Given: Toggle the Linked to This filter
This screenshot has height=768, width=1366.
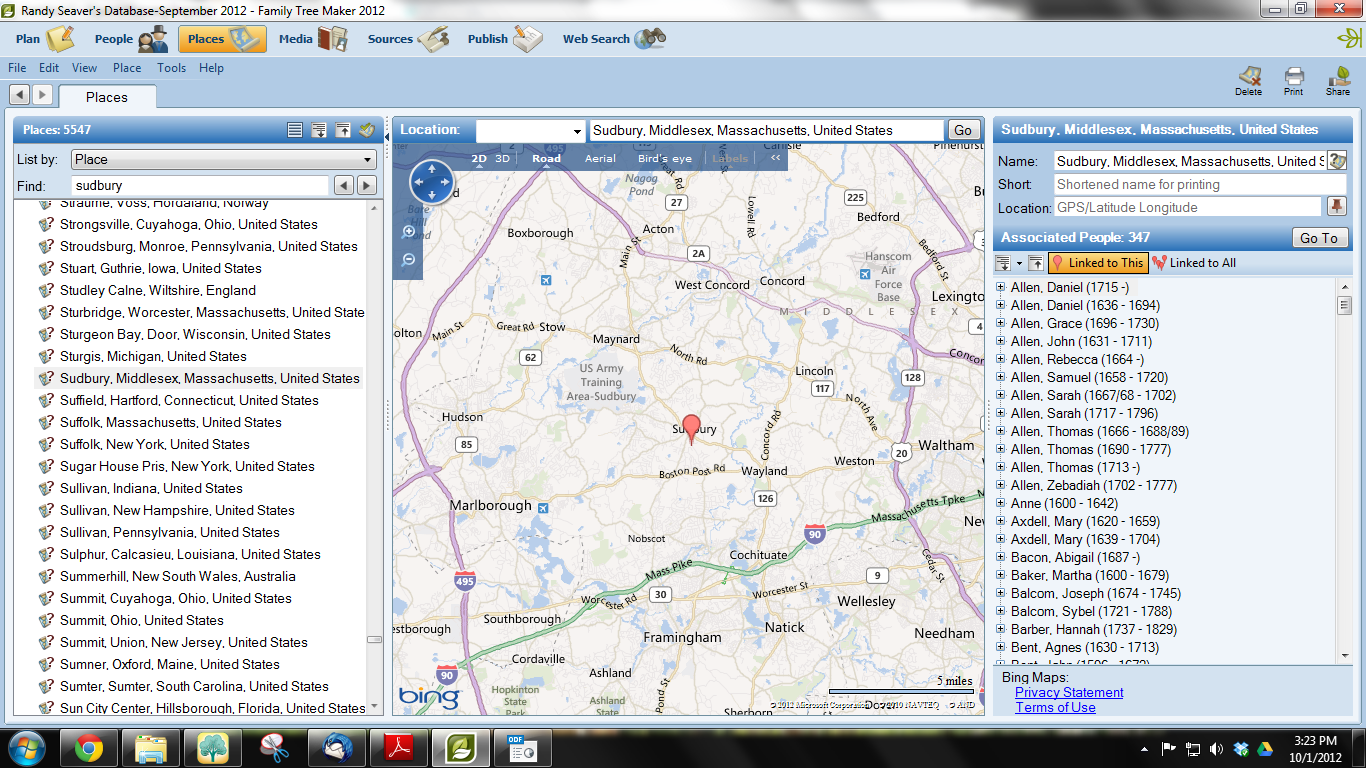Looking at the screenshot, I should [x=1099, y=263].
